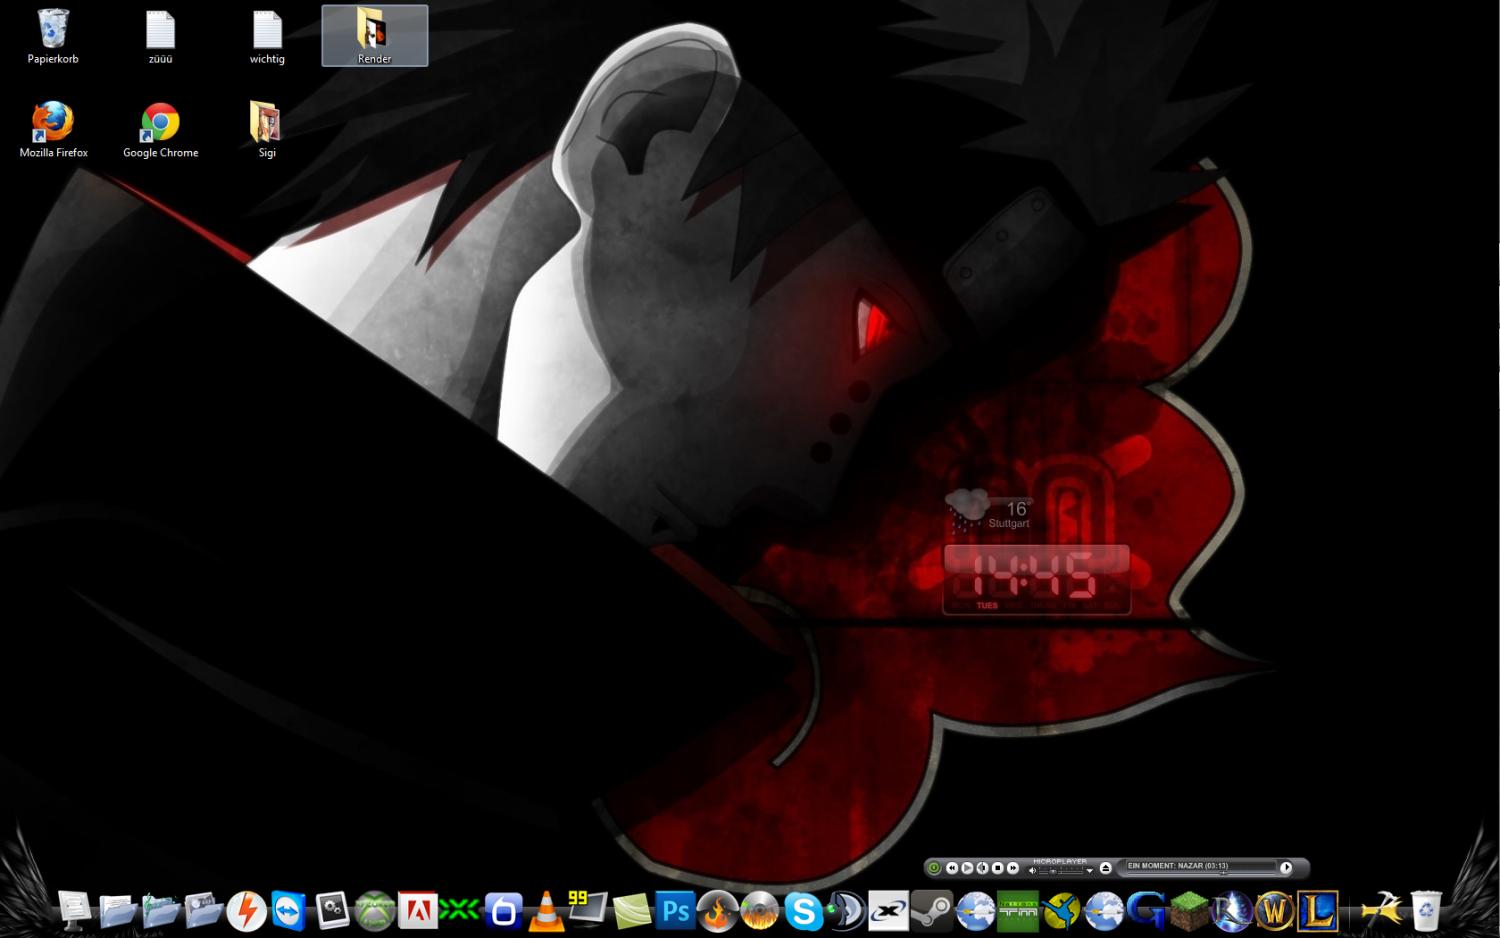Launch VLC media player cone icon
Image resolution: width=1500 pixels, height=938 pixels.
pos(546,911)
